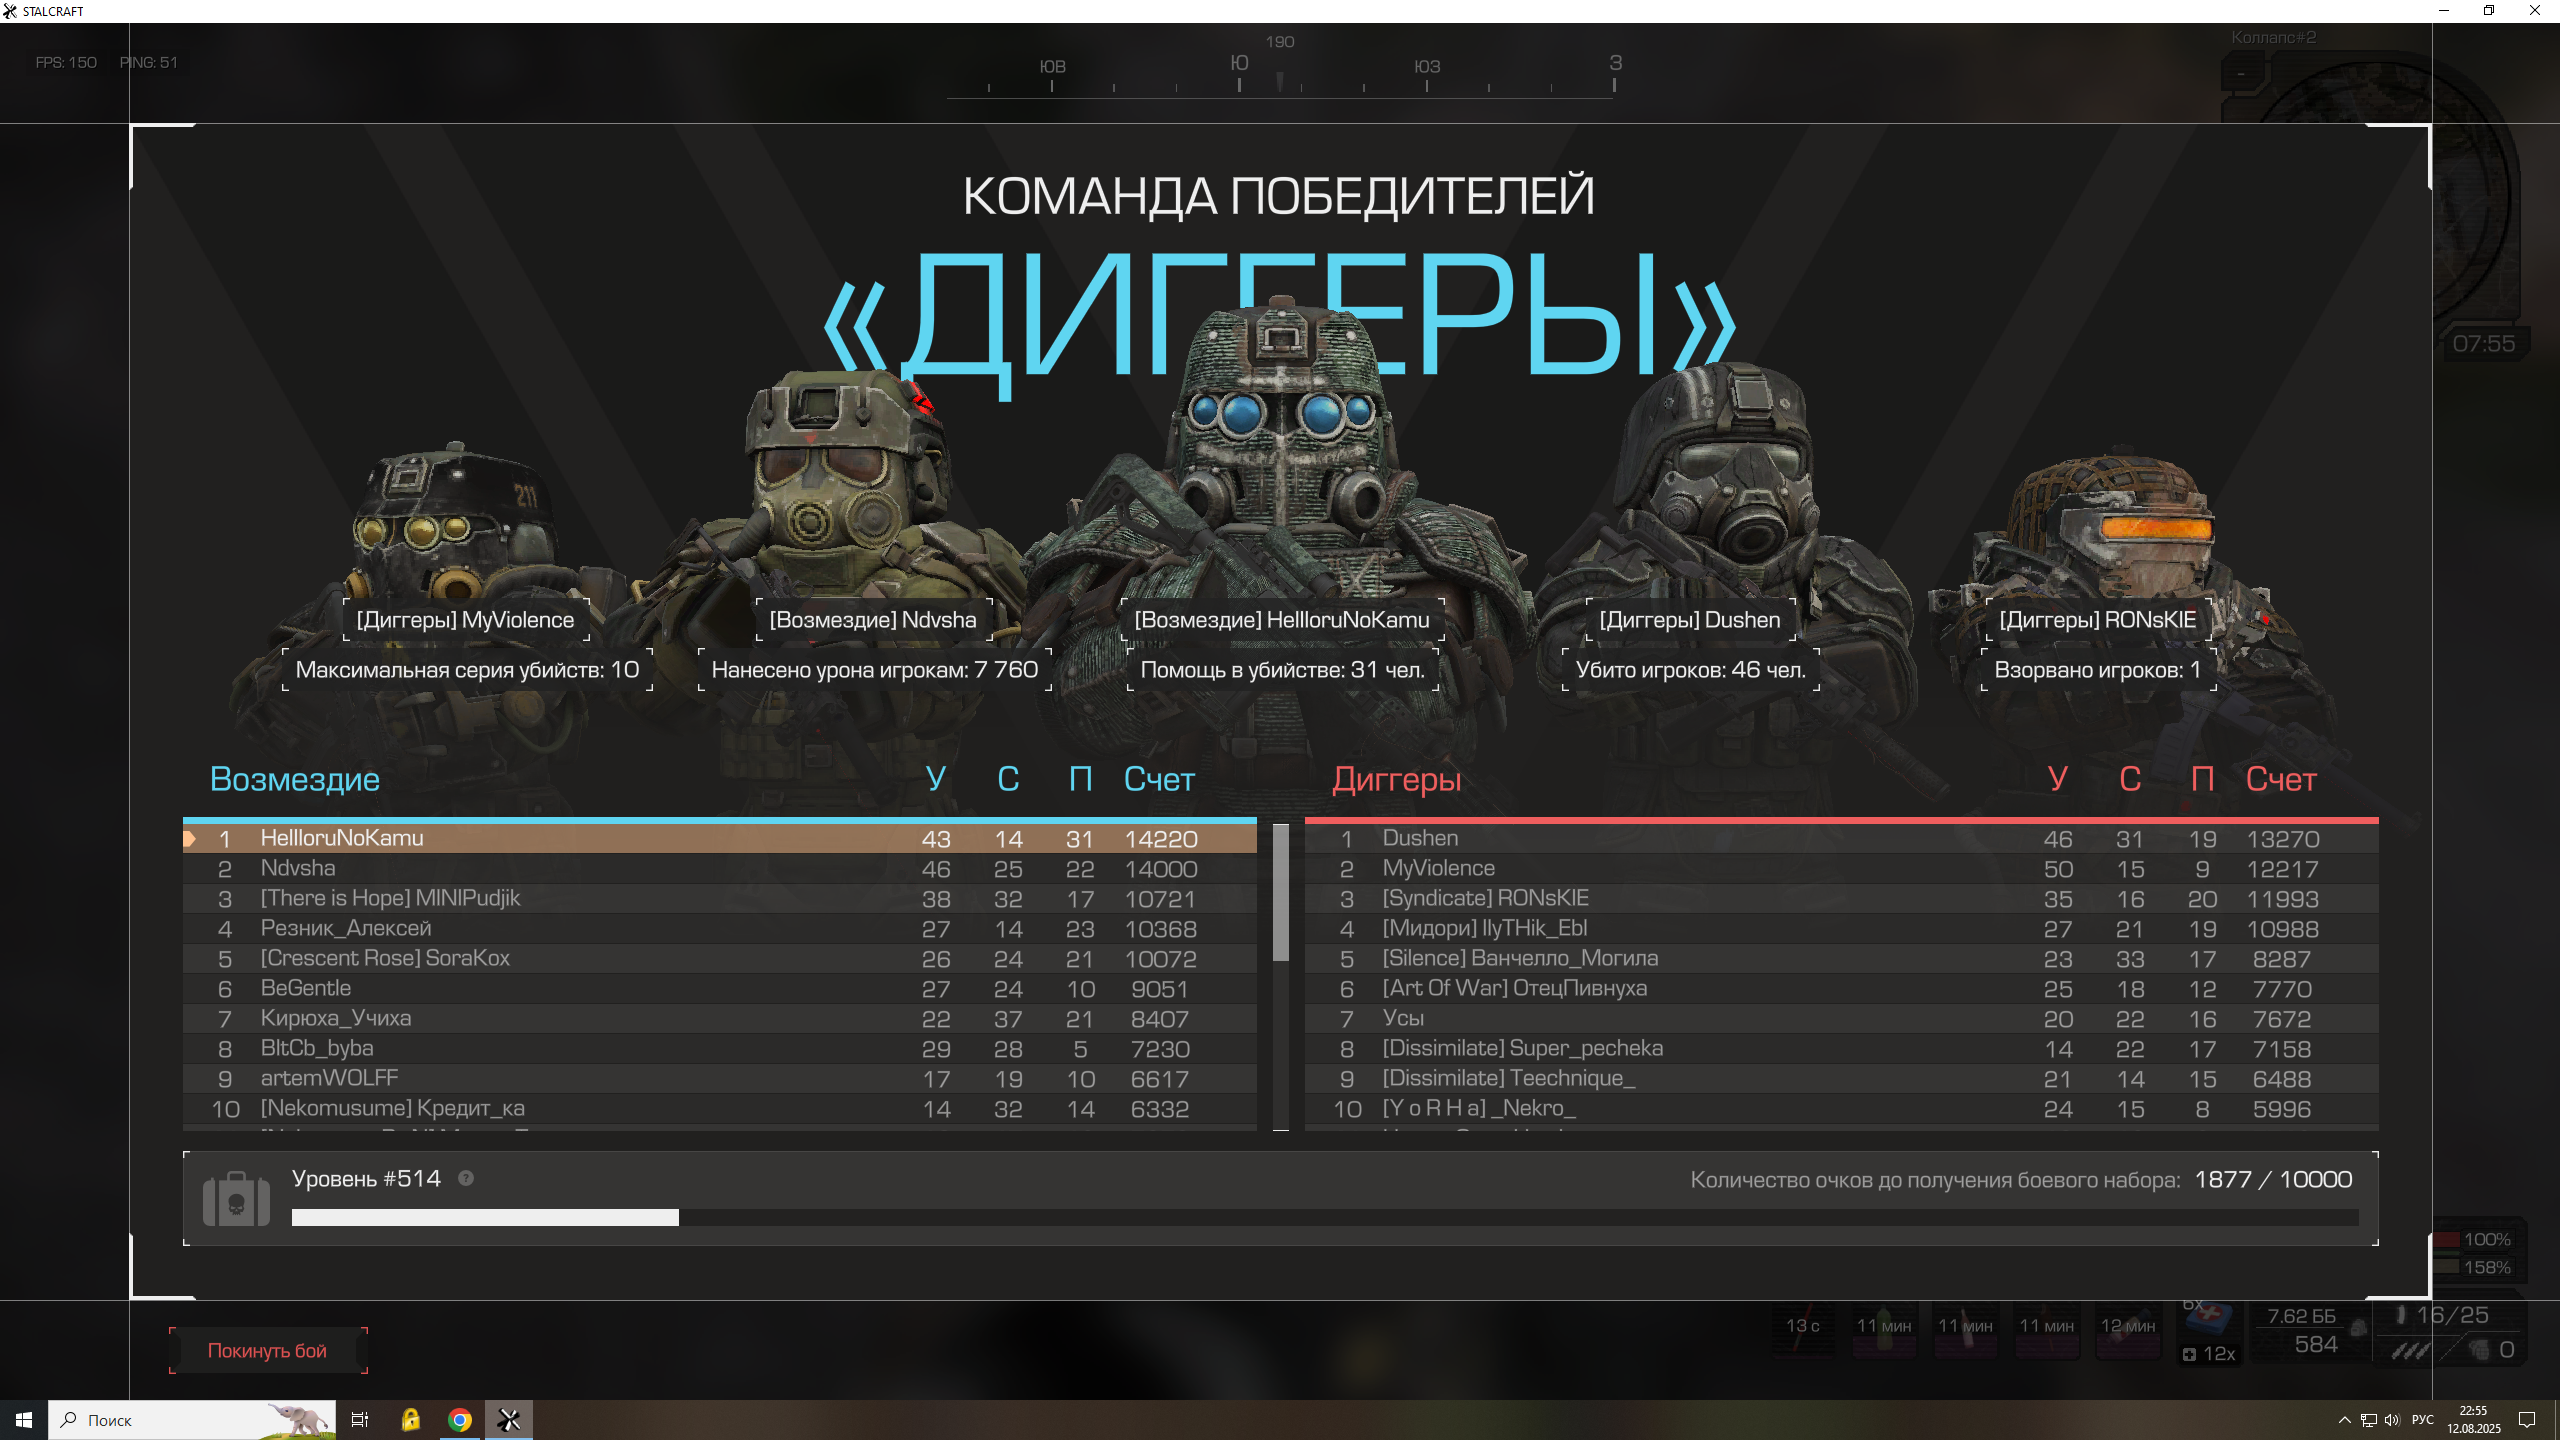Select the Dushen row in Диггеры table

coord(1841,838)
